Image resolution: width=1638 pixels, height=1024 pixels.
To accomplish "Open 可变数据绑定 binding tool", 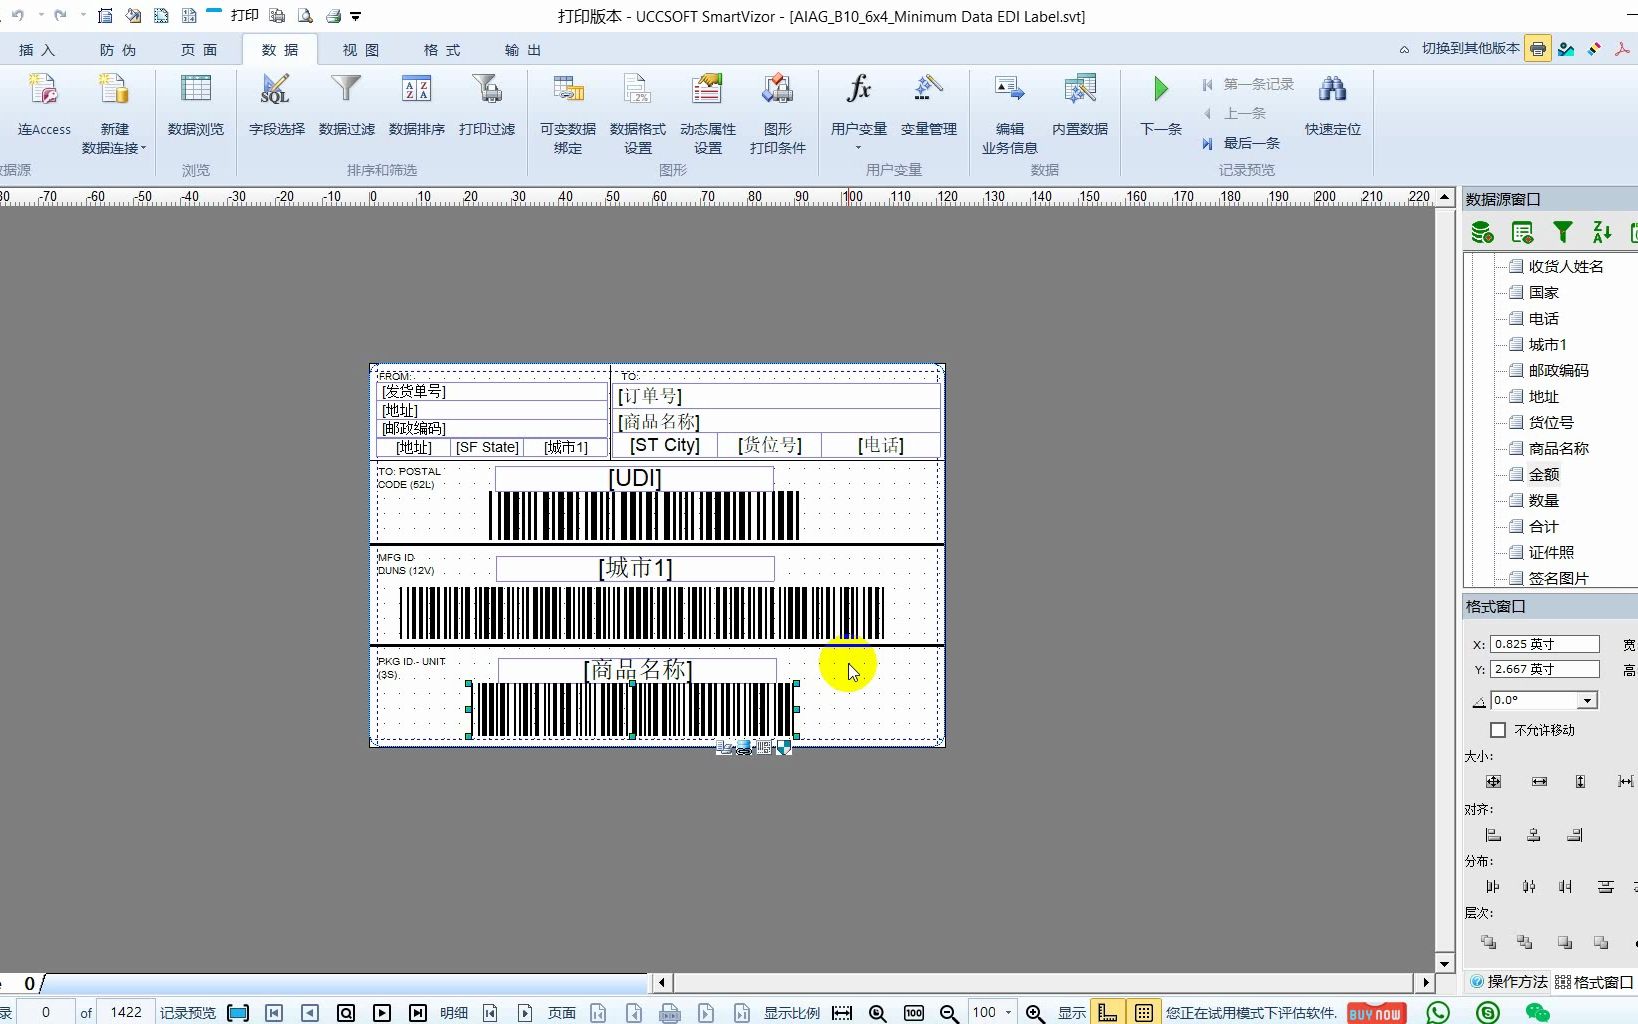I will [x=568, y=114].
